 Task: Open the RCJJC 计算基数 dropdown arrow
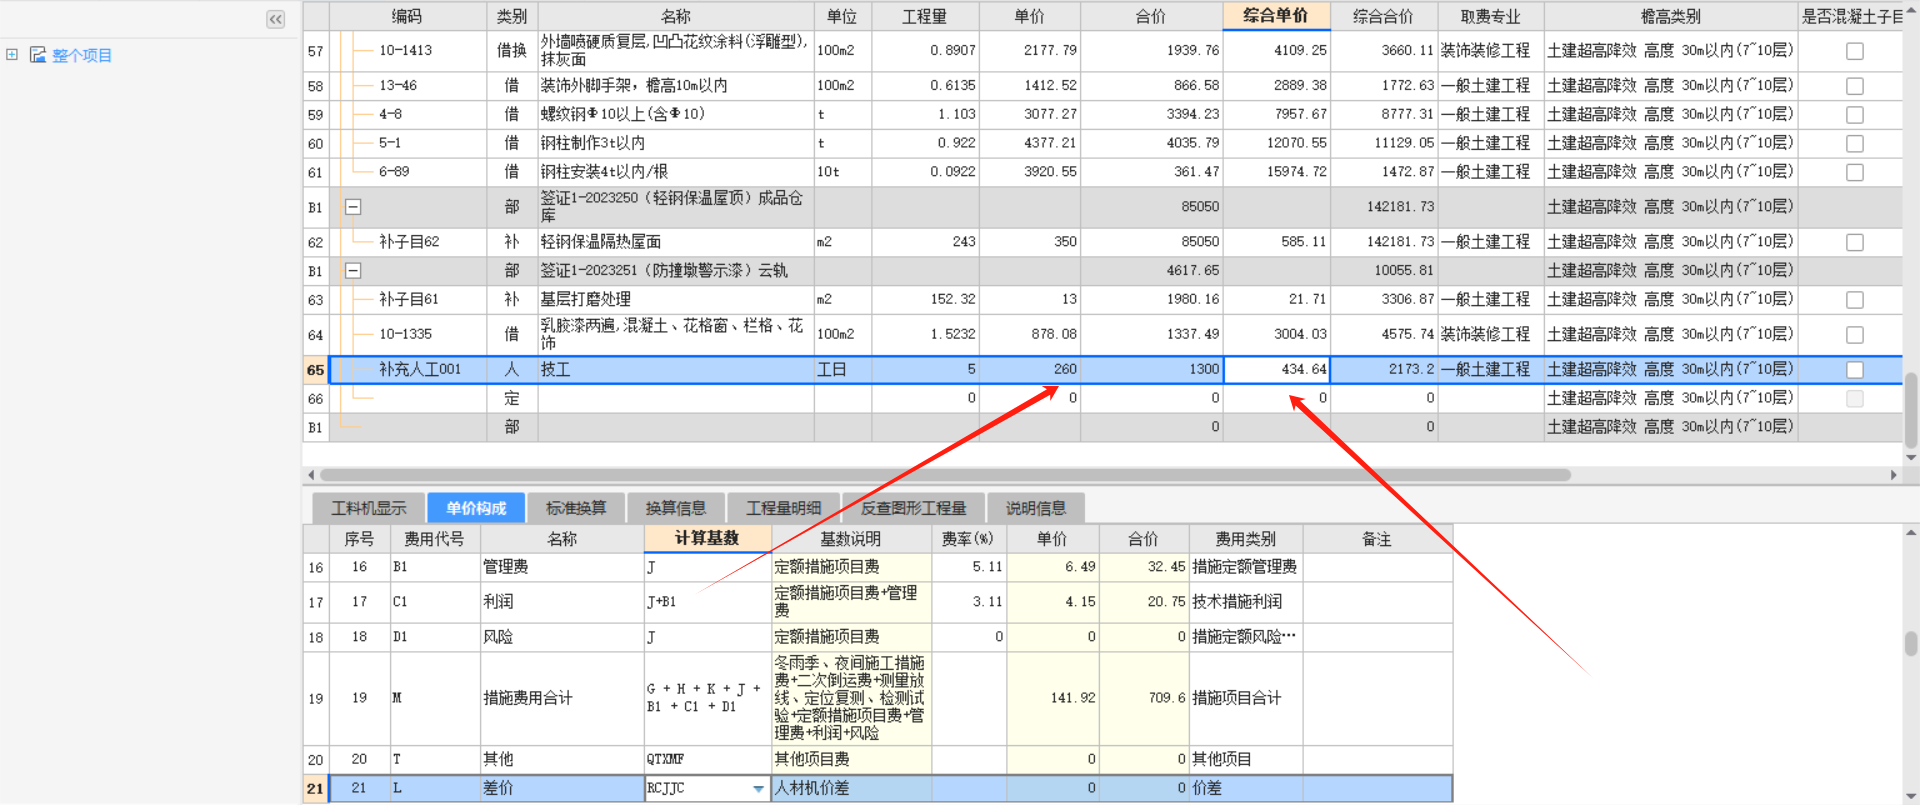[759, 789]
